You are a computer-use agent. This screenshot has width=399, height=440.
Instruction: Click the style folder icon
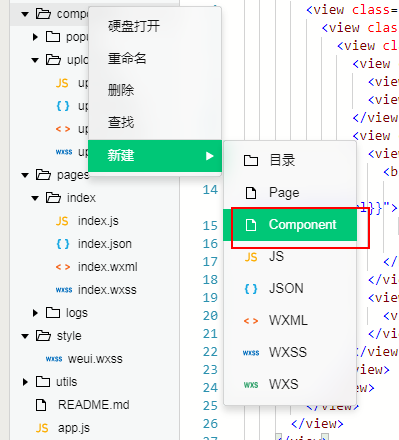click(x=43, y=335)
